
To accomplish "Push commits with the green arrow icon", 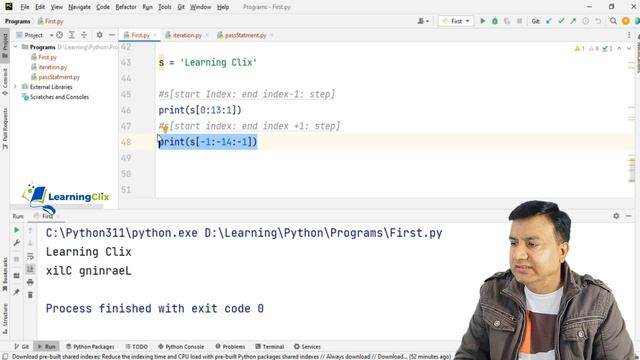I will click(x=573, y=21).
